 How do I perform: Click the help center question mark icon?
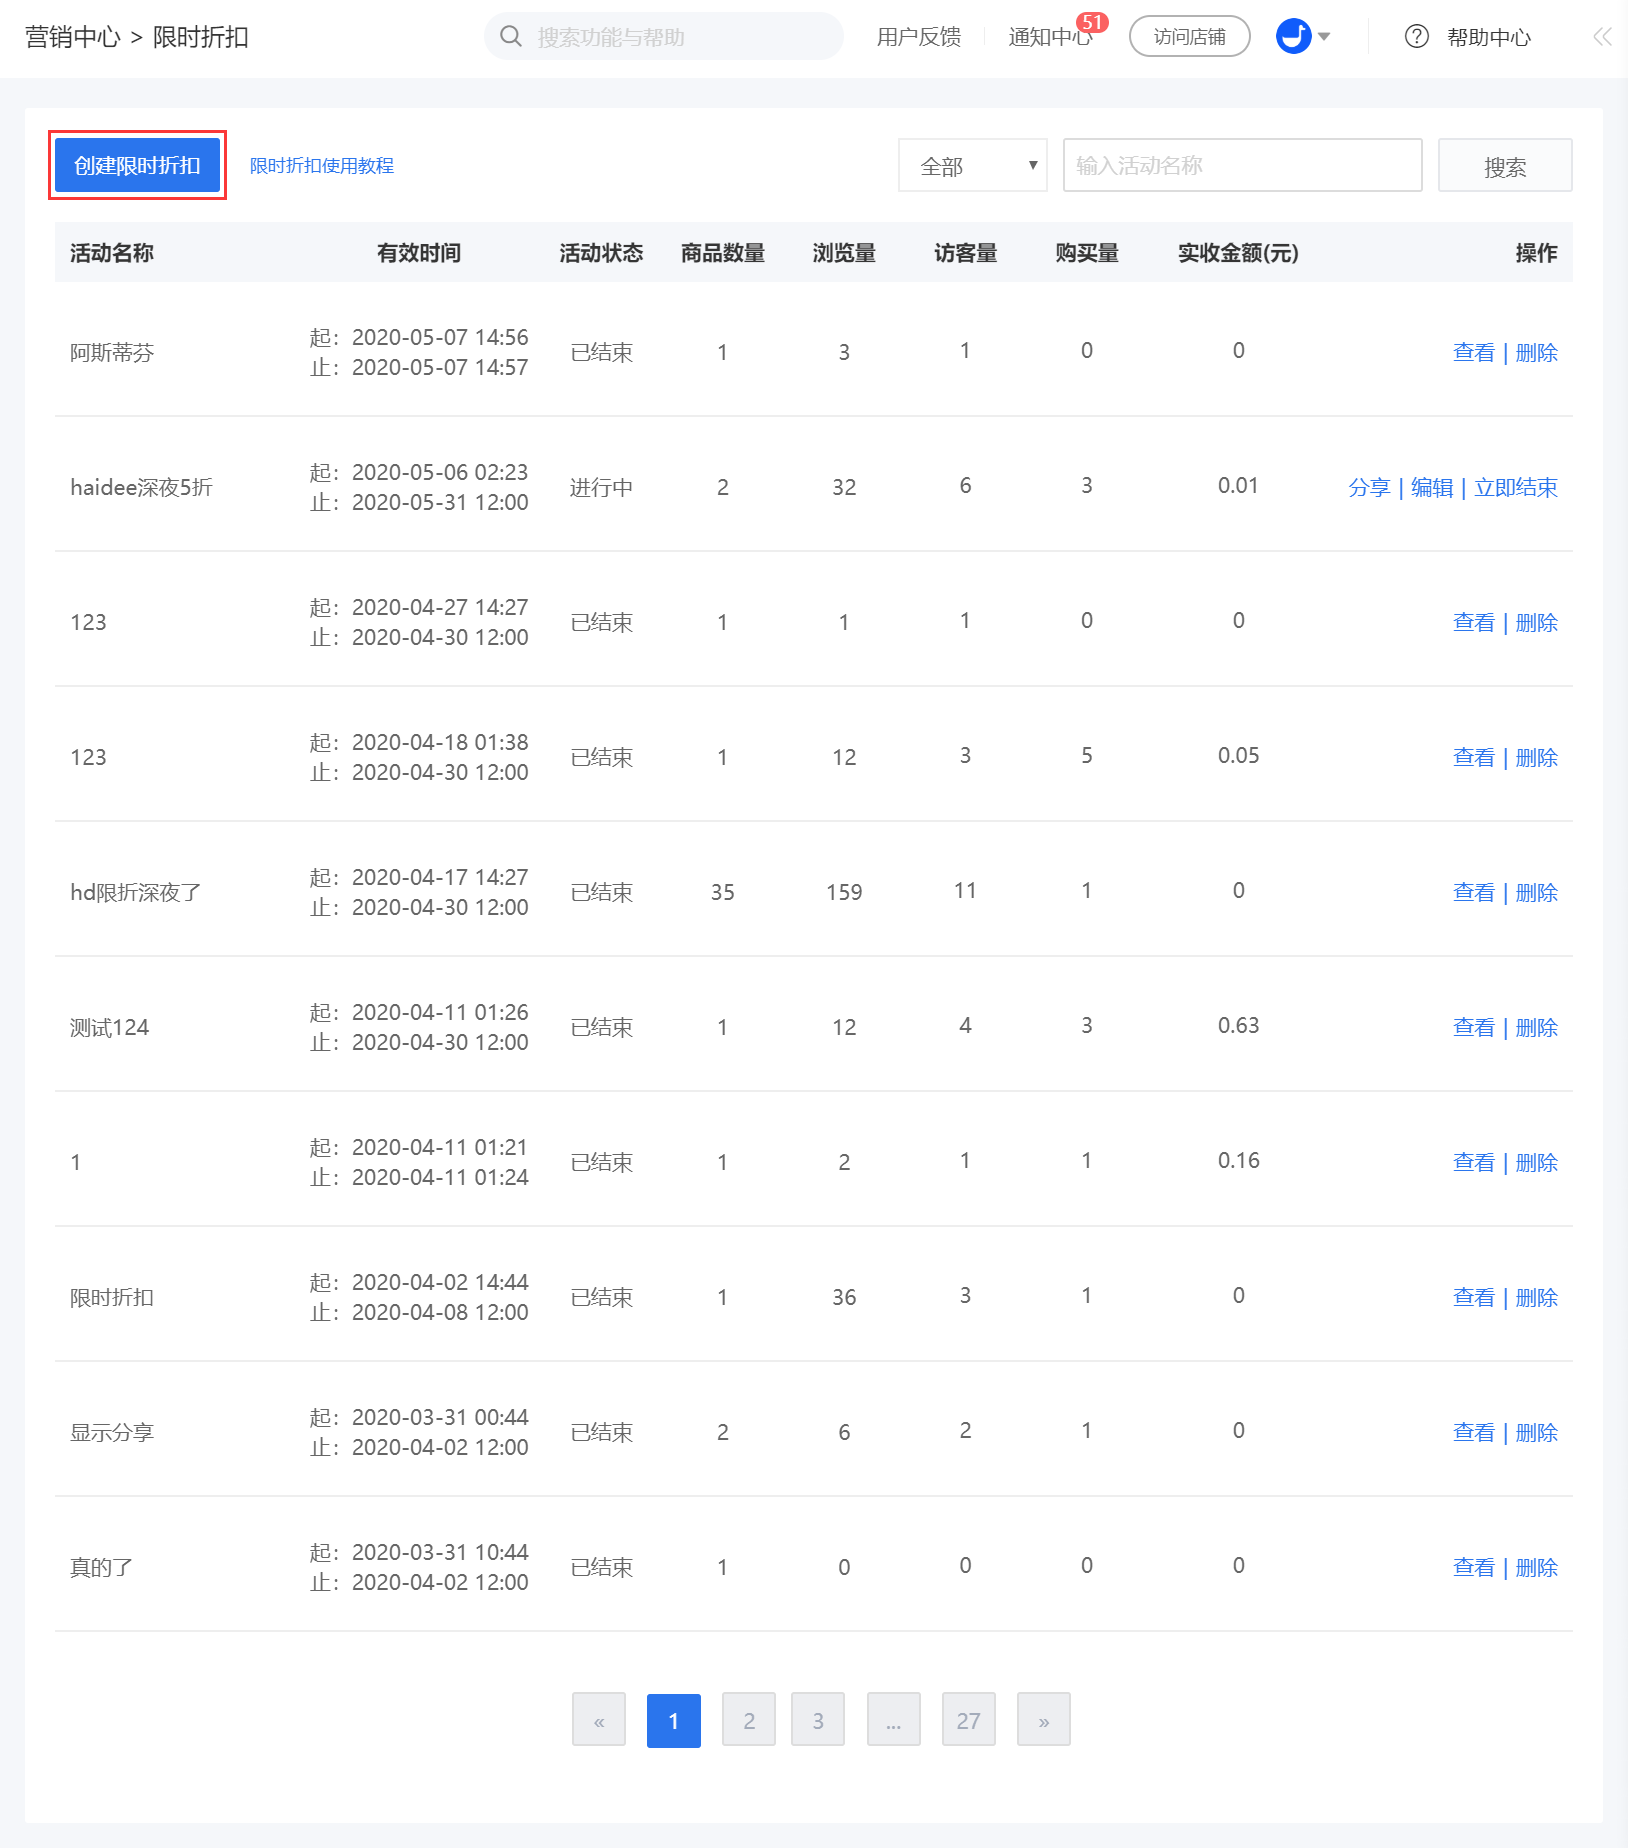pos(1416,37)
